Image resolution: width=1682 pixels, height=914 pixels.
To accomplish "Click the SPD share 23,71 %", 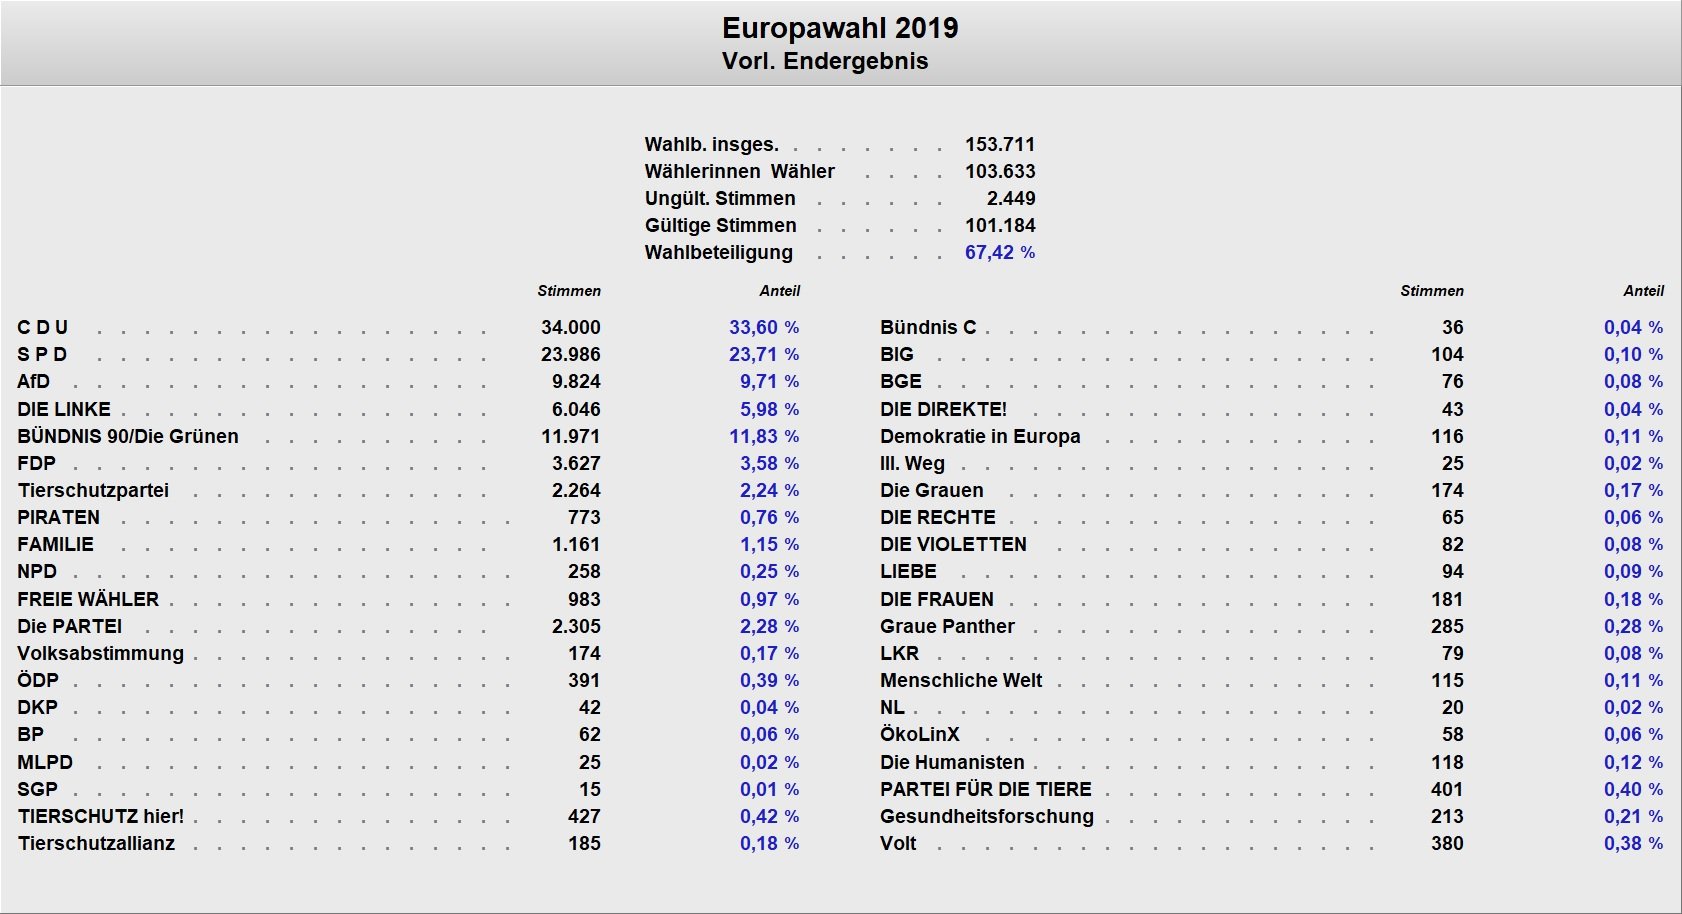I will [x=764, y=354].
